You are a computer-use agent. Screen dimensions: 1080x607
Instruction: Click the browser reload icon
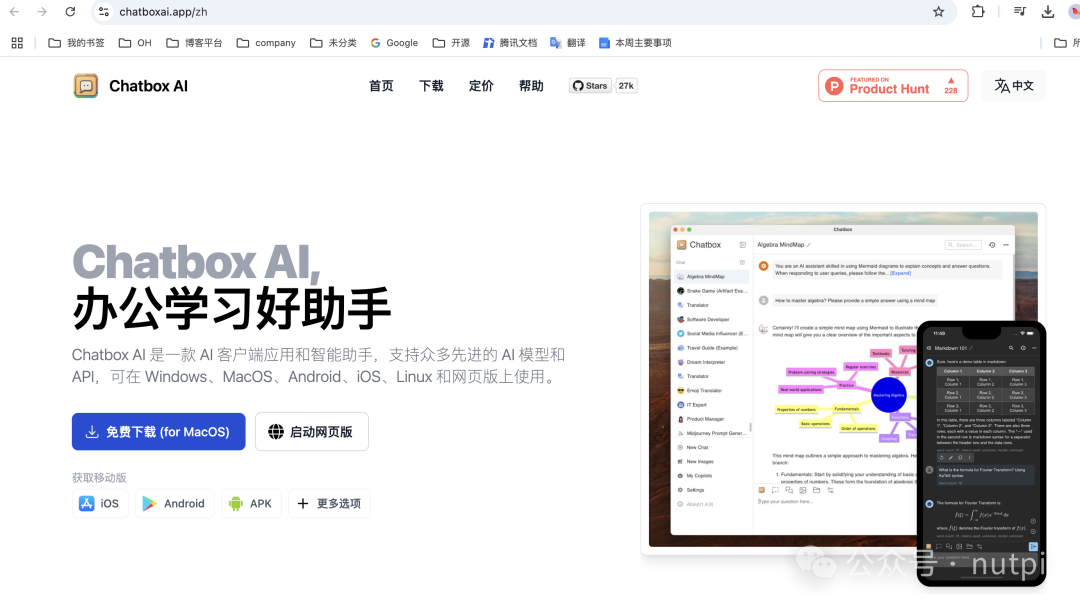[x=70, y=12]
